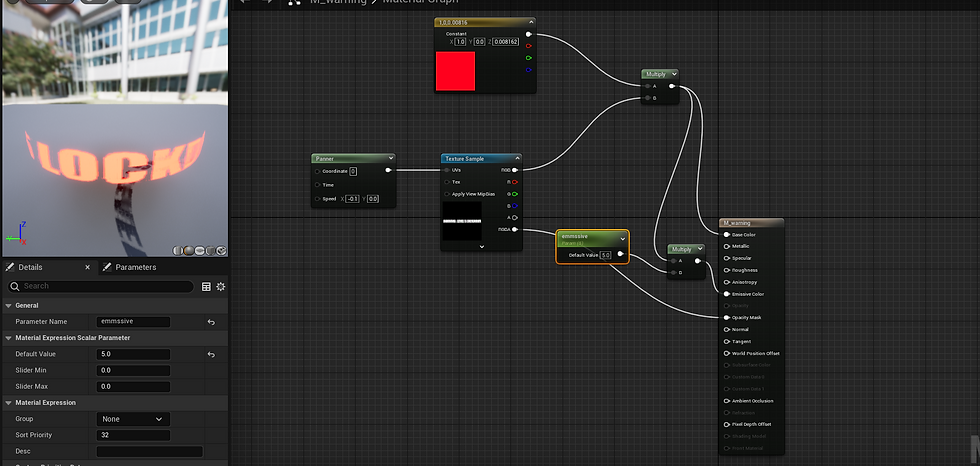
Task: Click the emmssive parameter node output pin
Action: (x=621, y=254)
